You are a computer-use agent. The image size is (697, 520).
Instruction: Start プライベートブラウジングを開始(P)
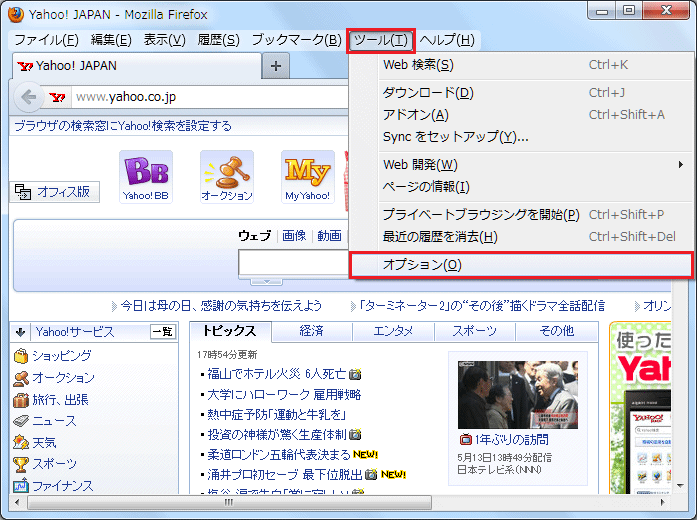[x=521, y=215]
